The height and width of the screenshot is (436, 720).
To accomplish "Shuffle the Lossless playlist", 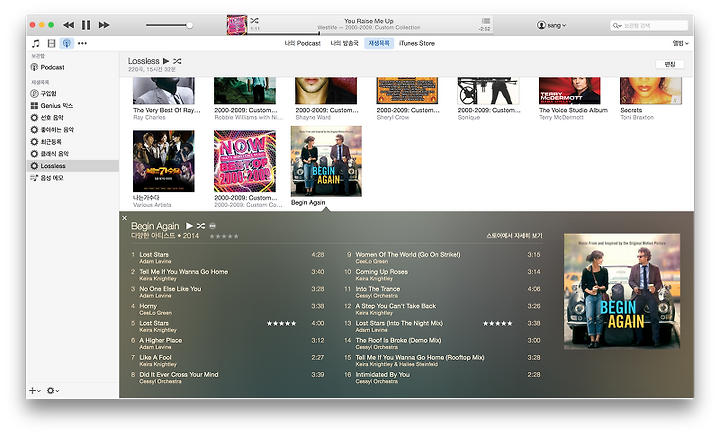I will click(x=177, y=61).
